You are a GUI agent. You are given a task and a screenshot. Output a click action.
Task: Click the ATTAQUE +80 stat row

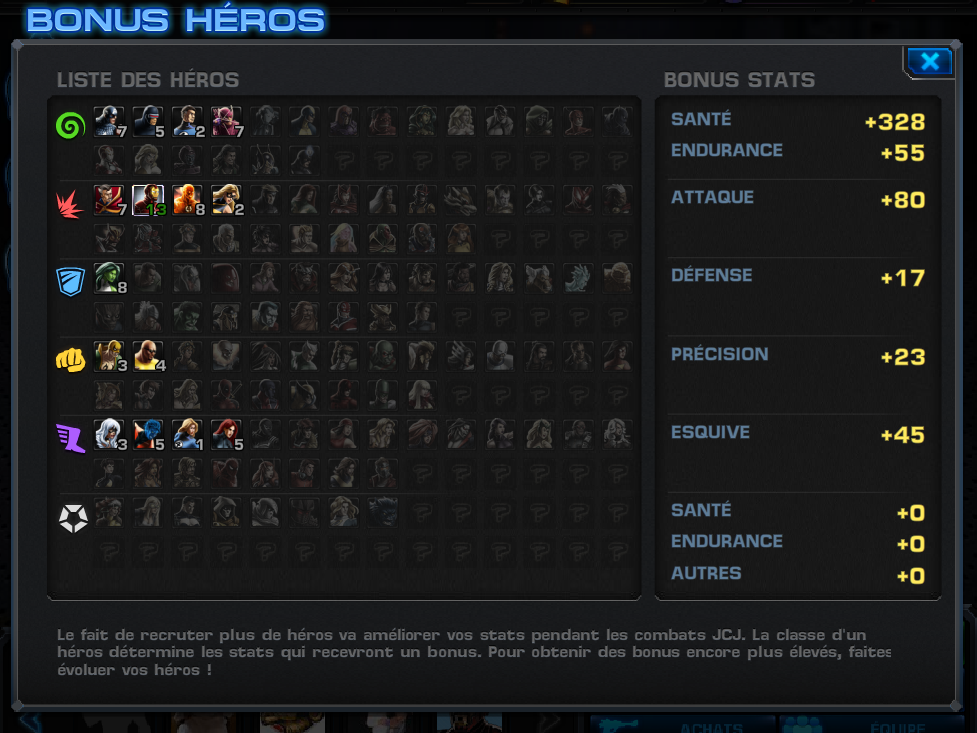[x=798, y=199]
